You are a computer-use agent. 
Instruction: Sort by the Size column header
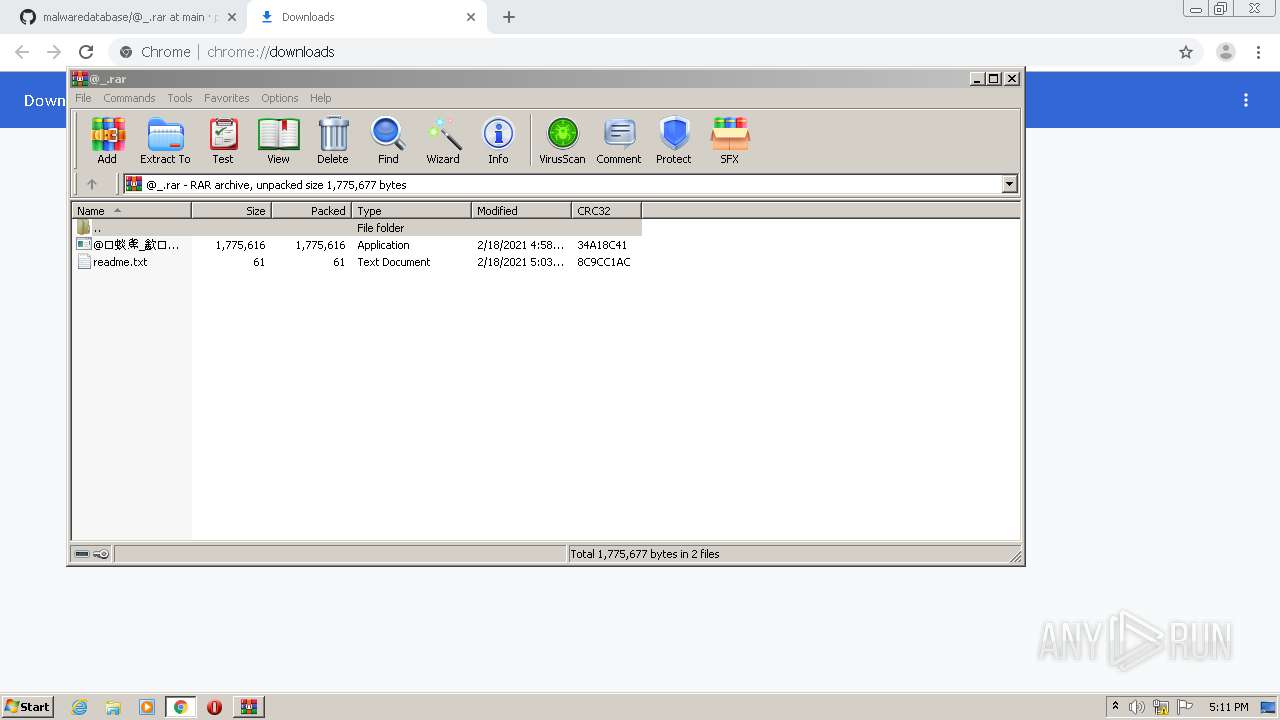coord(231,211)
